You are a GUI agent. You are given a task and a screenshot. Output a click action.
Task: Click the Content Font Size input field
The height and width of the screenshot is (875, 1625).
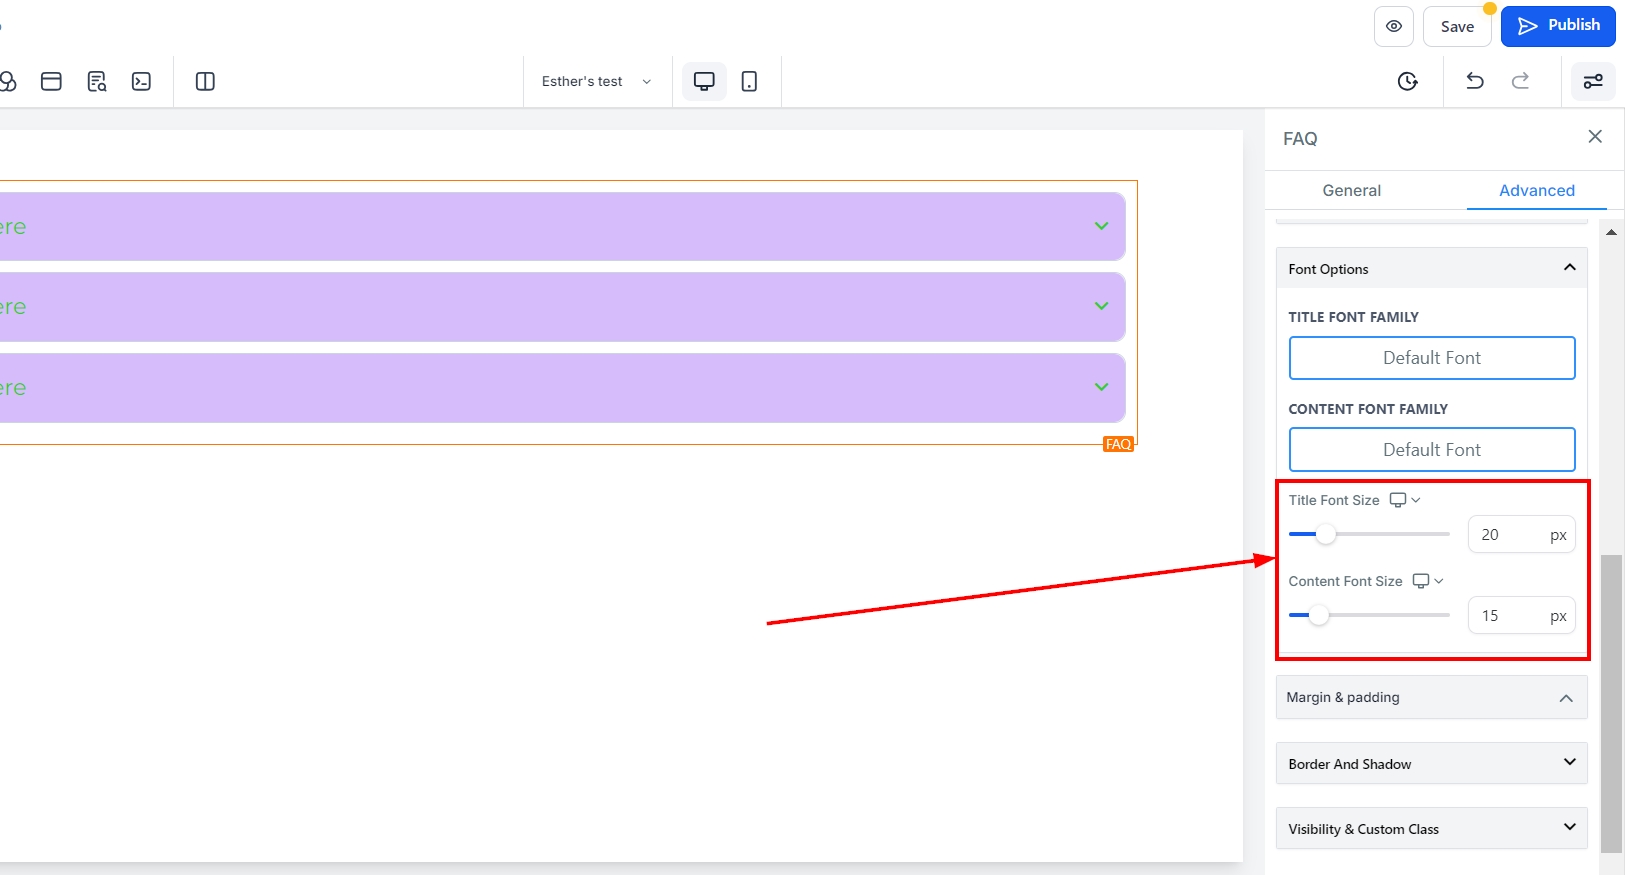coord(1509,616)
